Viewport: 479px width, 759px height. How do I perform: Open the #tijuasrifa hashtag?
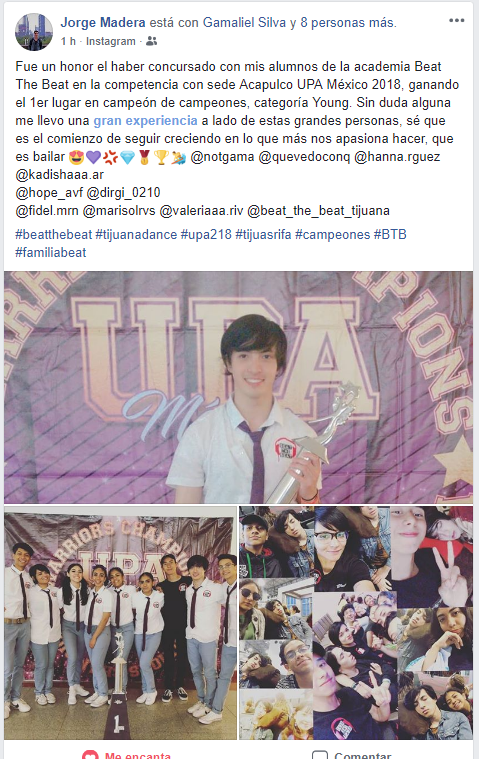coord(263,235)
